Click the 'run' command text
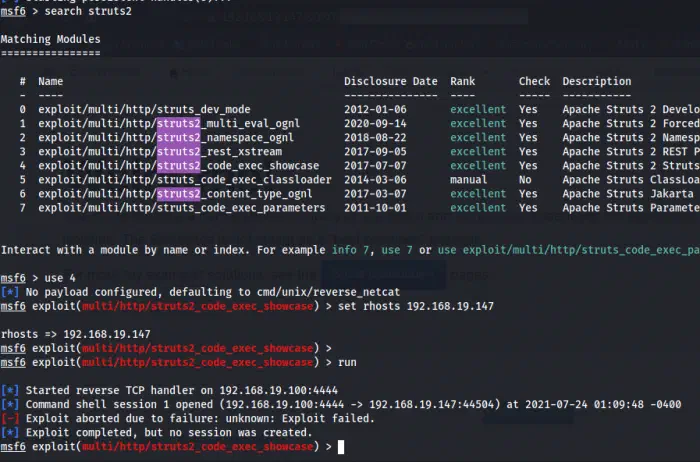Viewport: 700px width, 462px height. pyautogui.click(x=347, y=362)
